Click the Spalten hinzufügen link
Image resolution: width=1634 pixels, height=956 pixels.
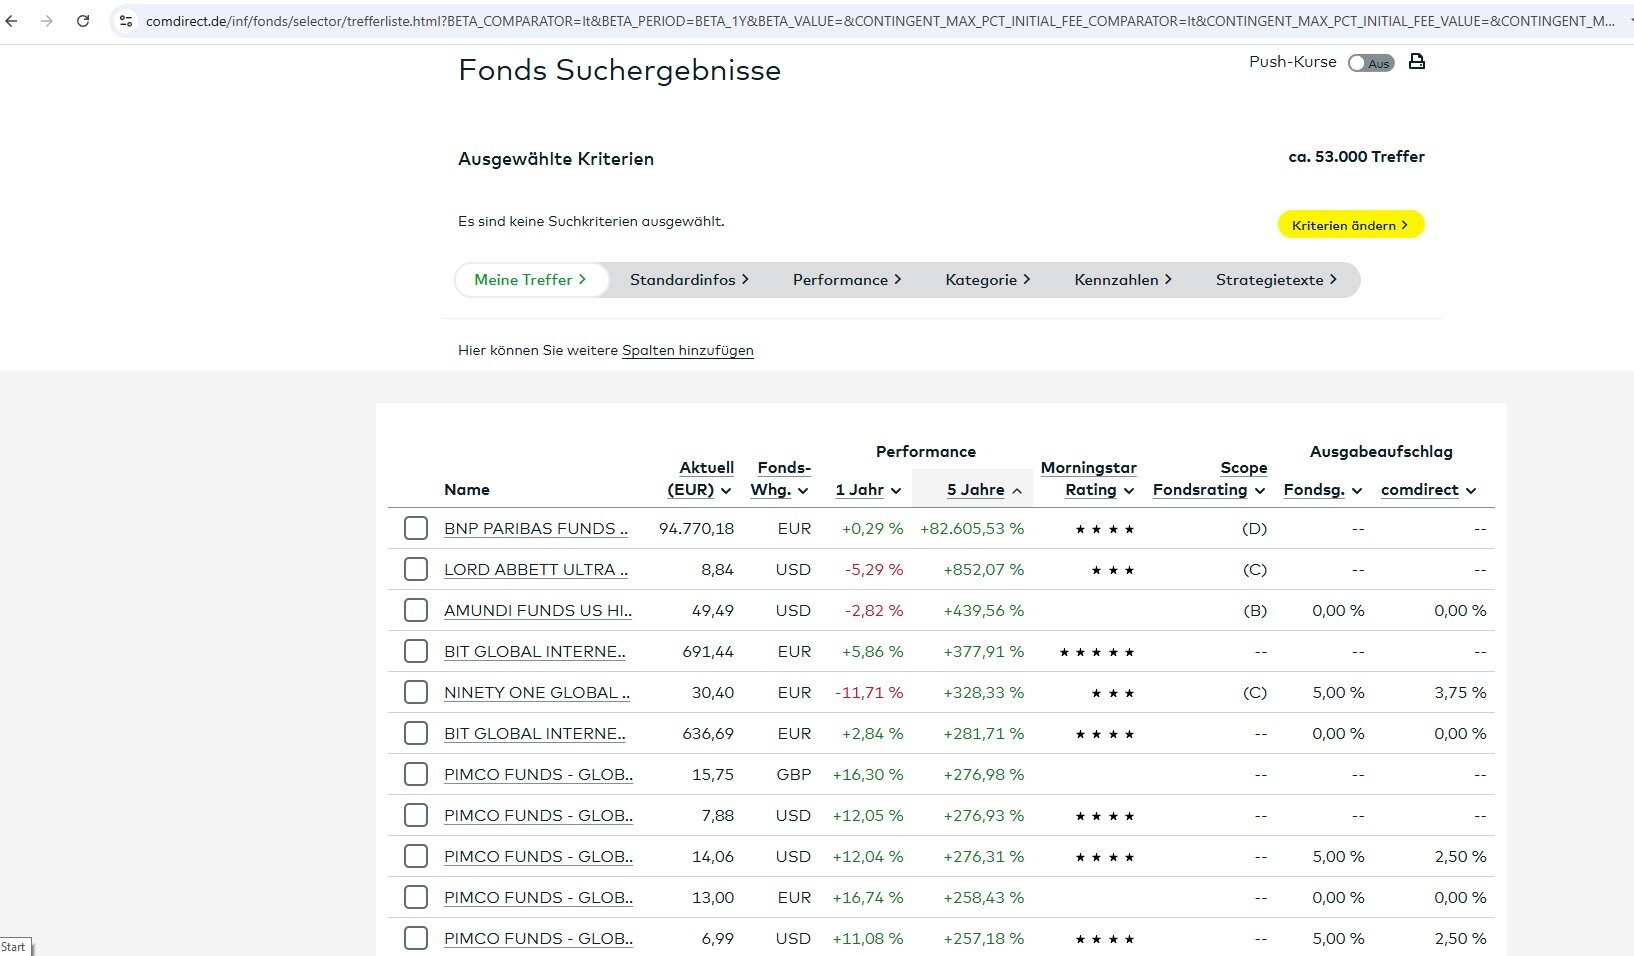click(687, 350)
